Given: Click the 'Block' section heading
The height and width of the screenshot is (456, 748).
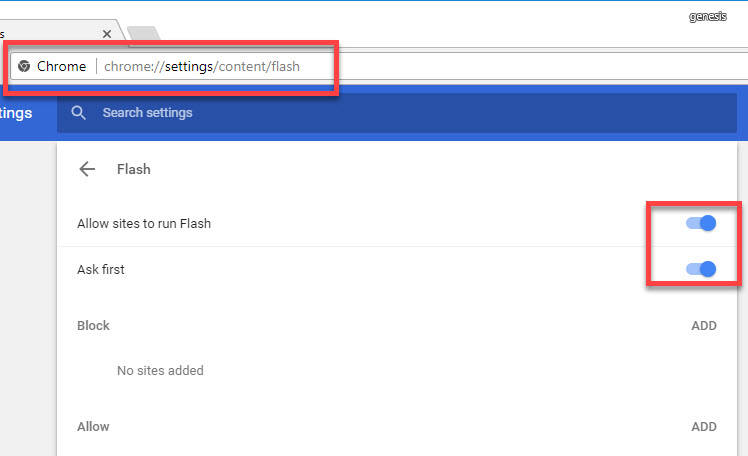Looking at the screenshot, I should [x=94, y=325].
